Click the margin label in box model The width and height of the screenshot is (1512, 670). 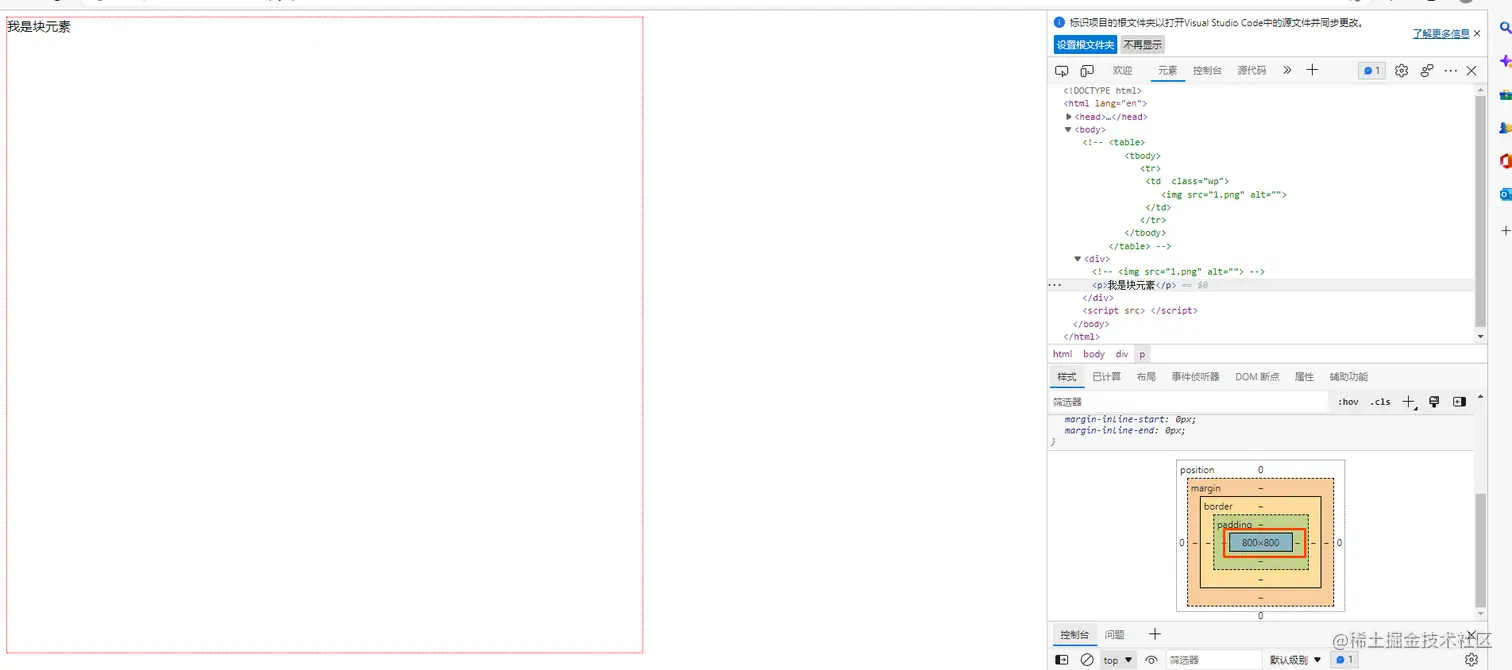[1205, 489]
